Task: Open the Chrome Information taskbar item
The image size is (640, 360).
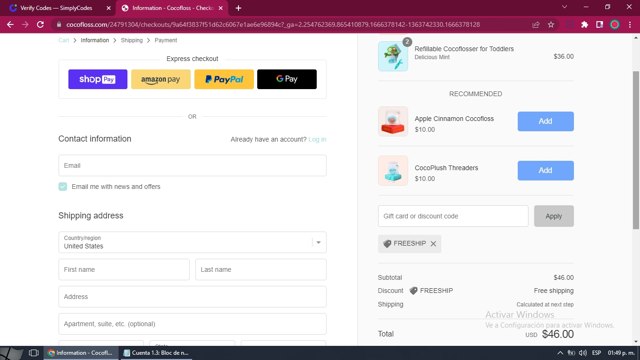Action: pos(81,353)
